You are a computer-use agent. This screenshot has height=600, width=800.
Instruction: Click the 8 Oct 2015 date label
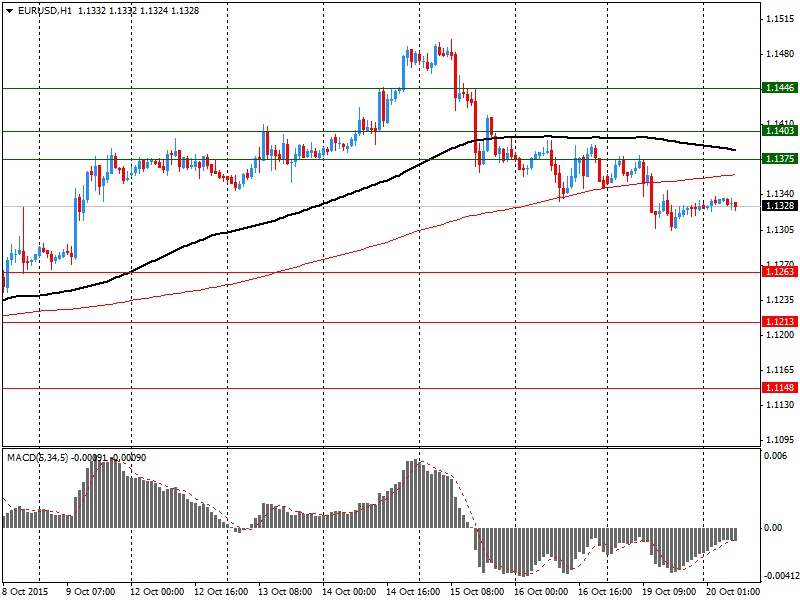26,592
